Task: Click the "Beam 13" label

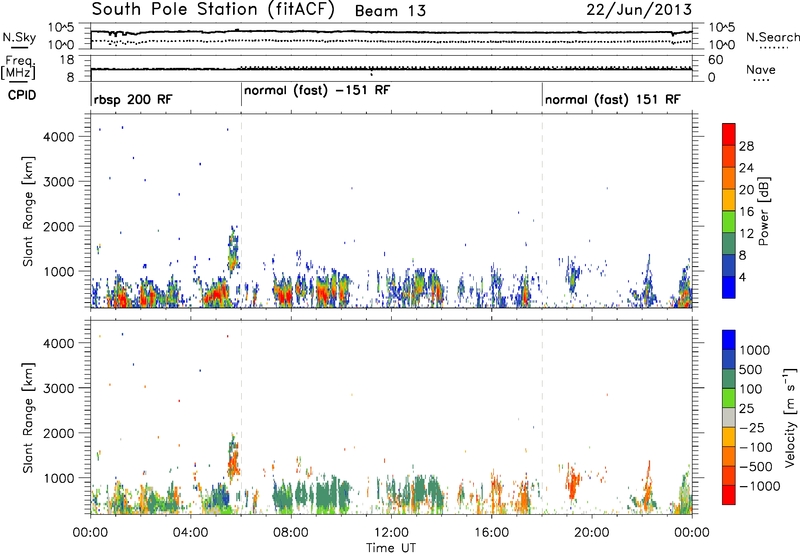Action: click(390, 11)
